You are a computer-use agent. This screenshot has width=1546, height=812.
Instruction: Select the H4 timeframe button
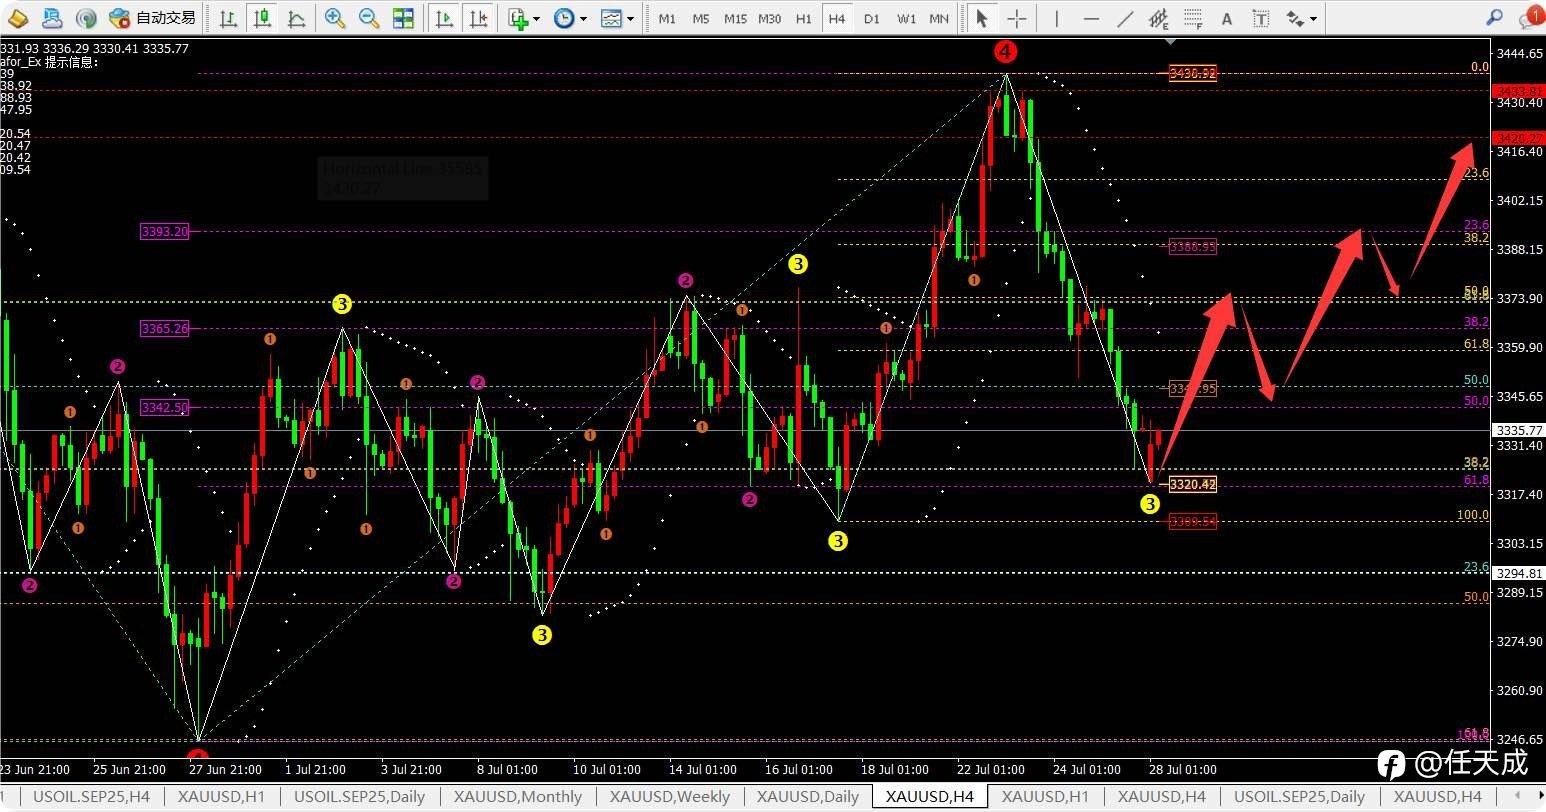click(x=837, y=18)
